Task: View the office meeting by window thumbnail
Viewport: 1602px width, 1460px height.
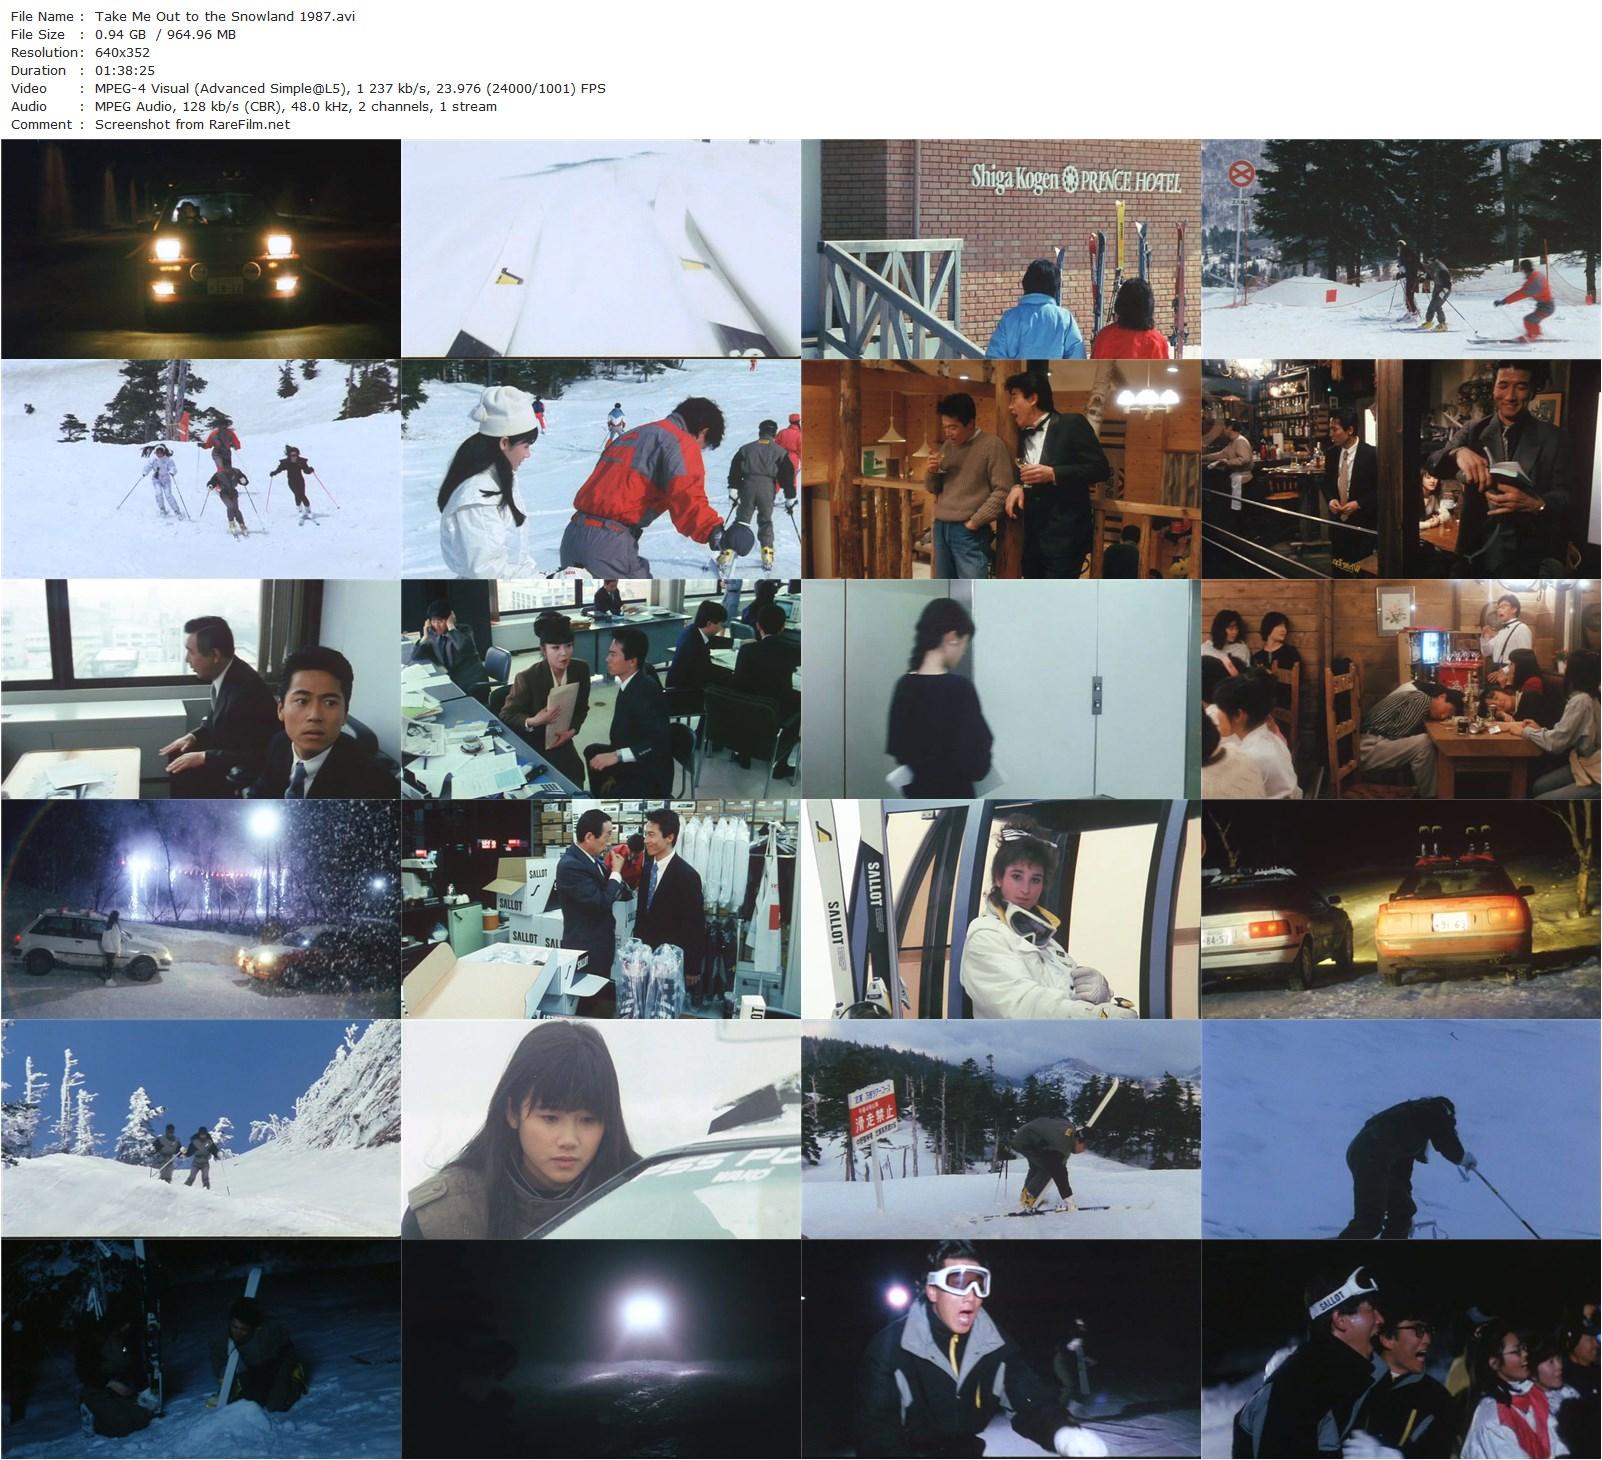Action: [200, 690]
